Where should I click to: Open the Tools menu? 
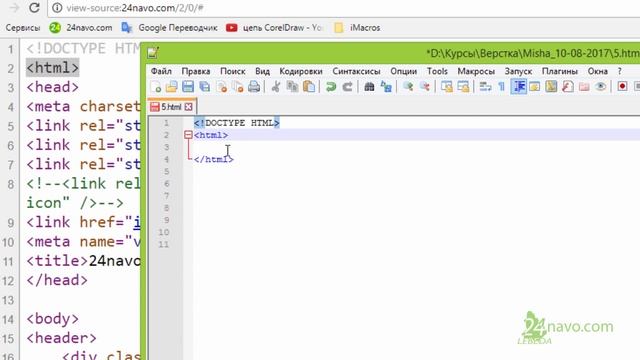tap(437, 71)
